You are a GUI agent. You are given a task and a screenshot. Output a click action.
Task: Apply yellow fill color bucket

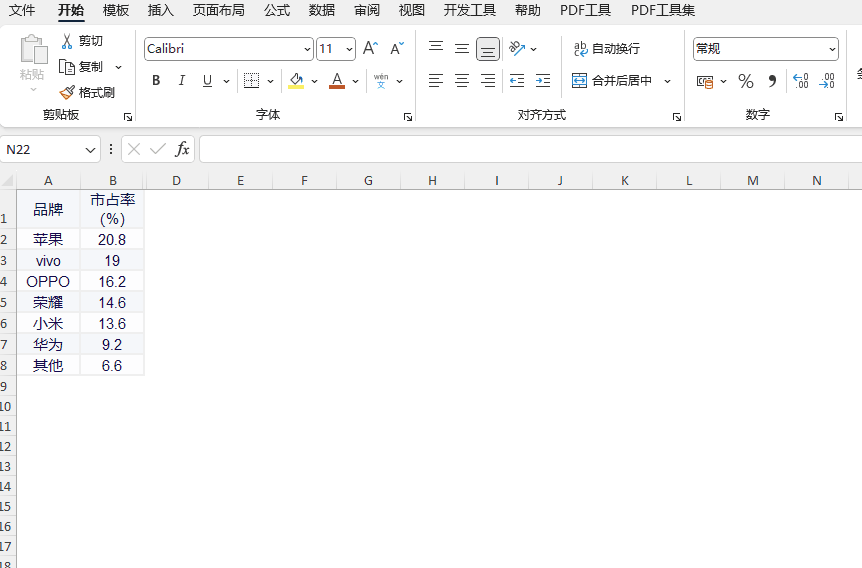point(296,81)
